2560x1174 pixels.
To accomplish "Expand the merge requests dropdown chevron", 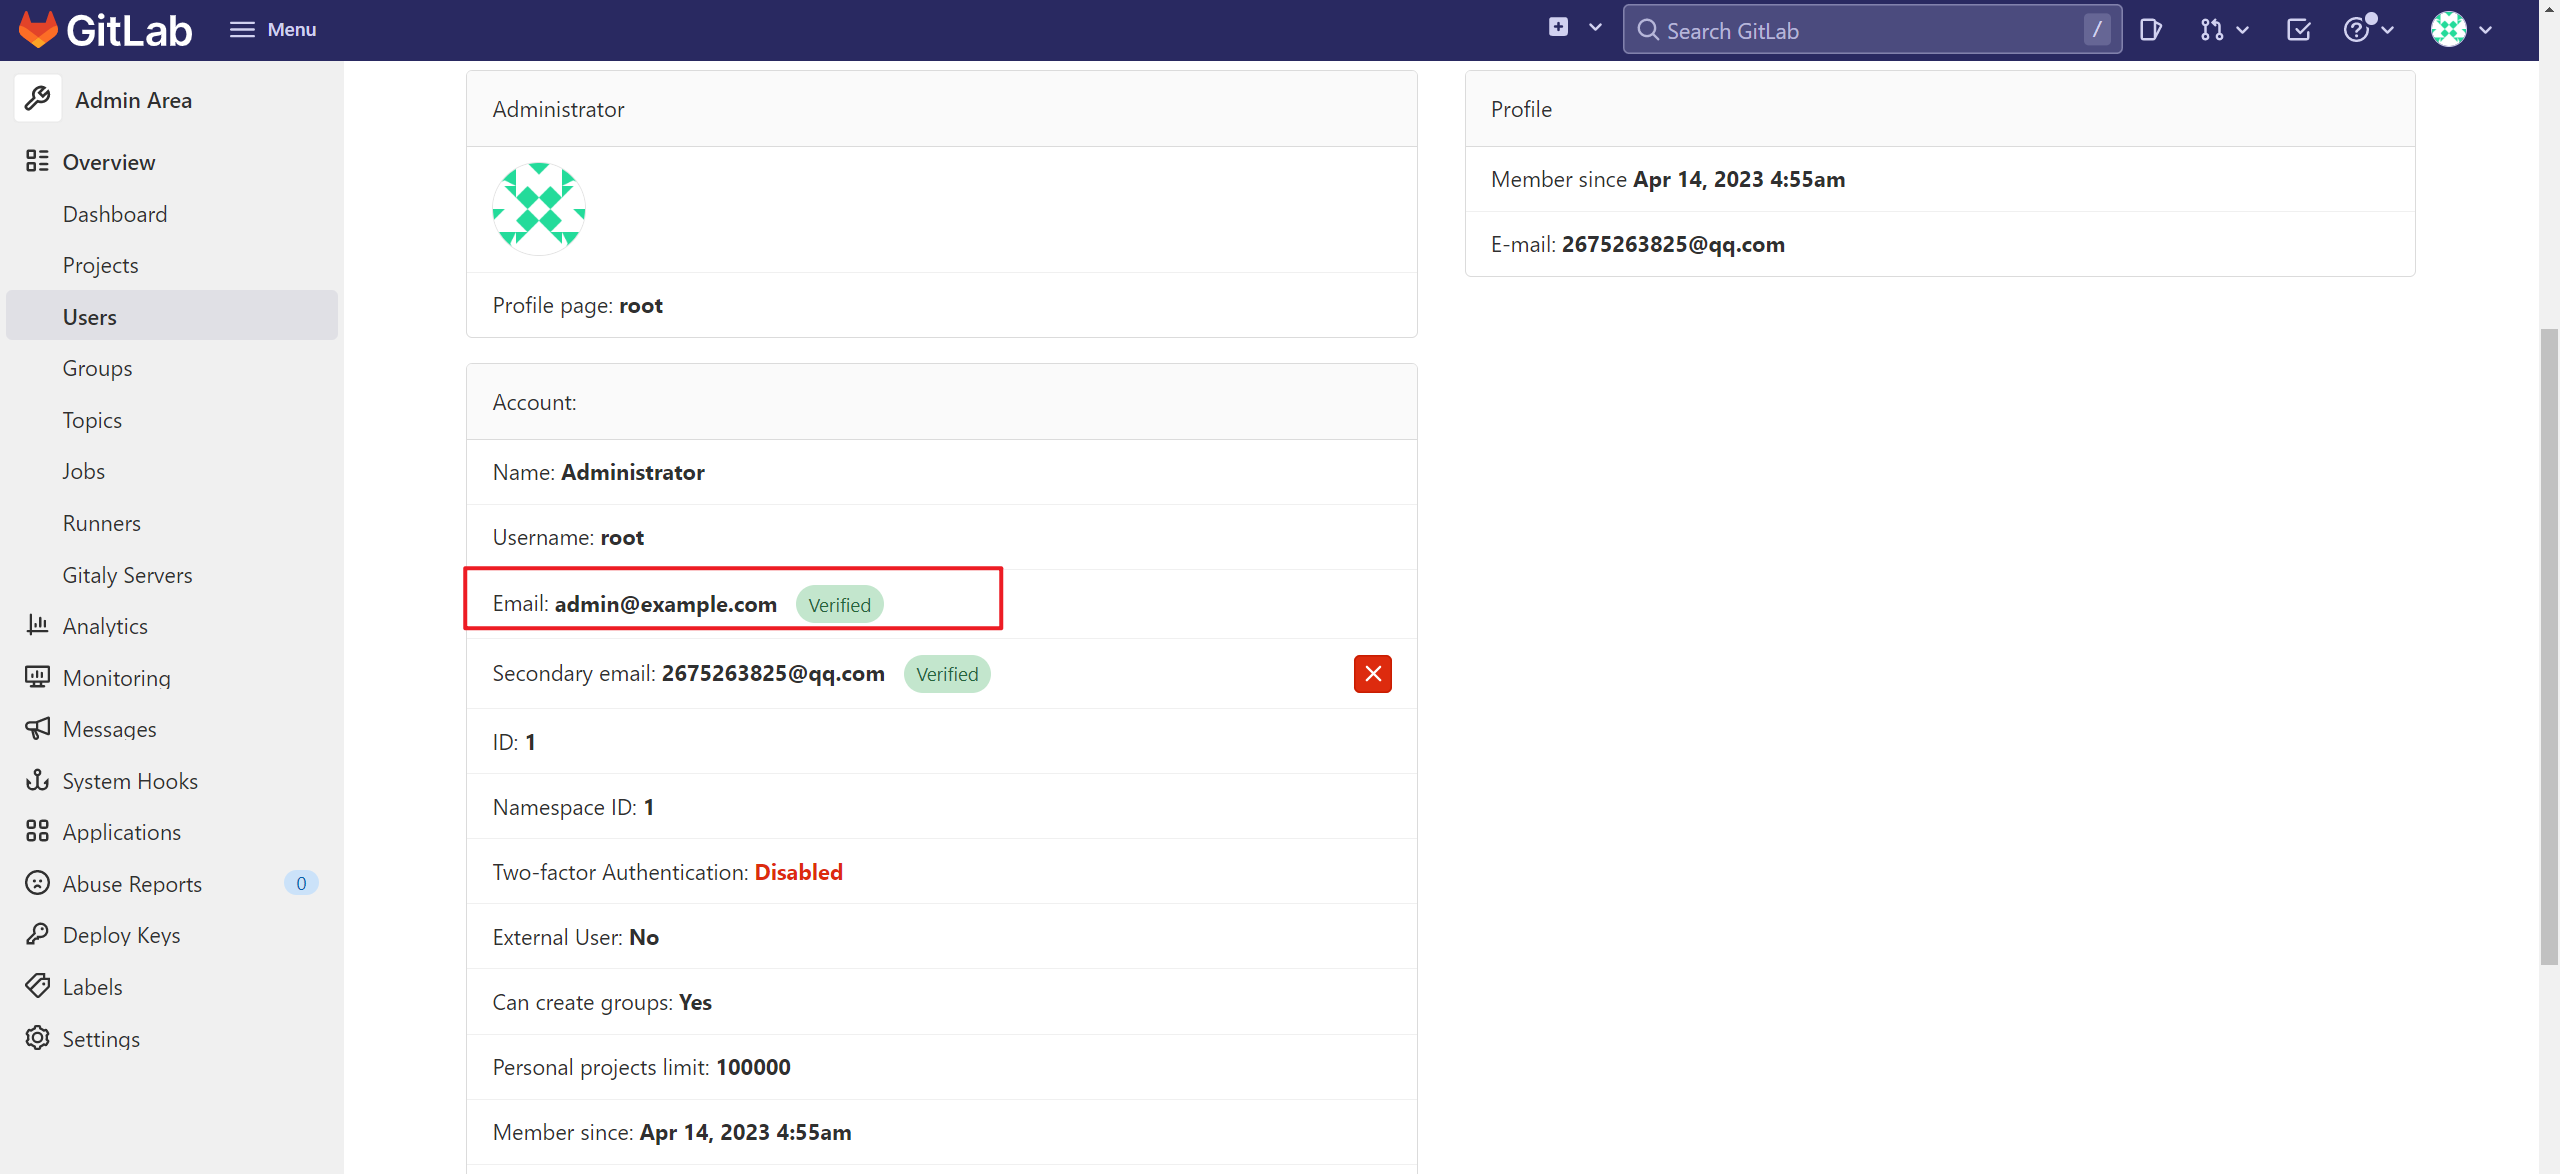I will coord(2243,30).
